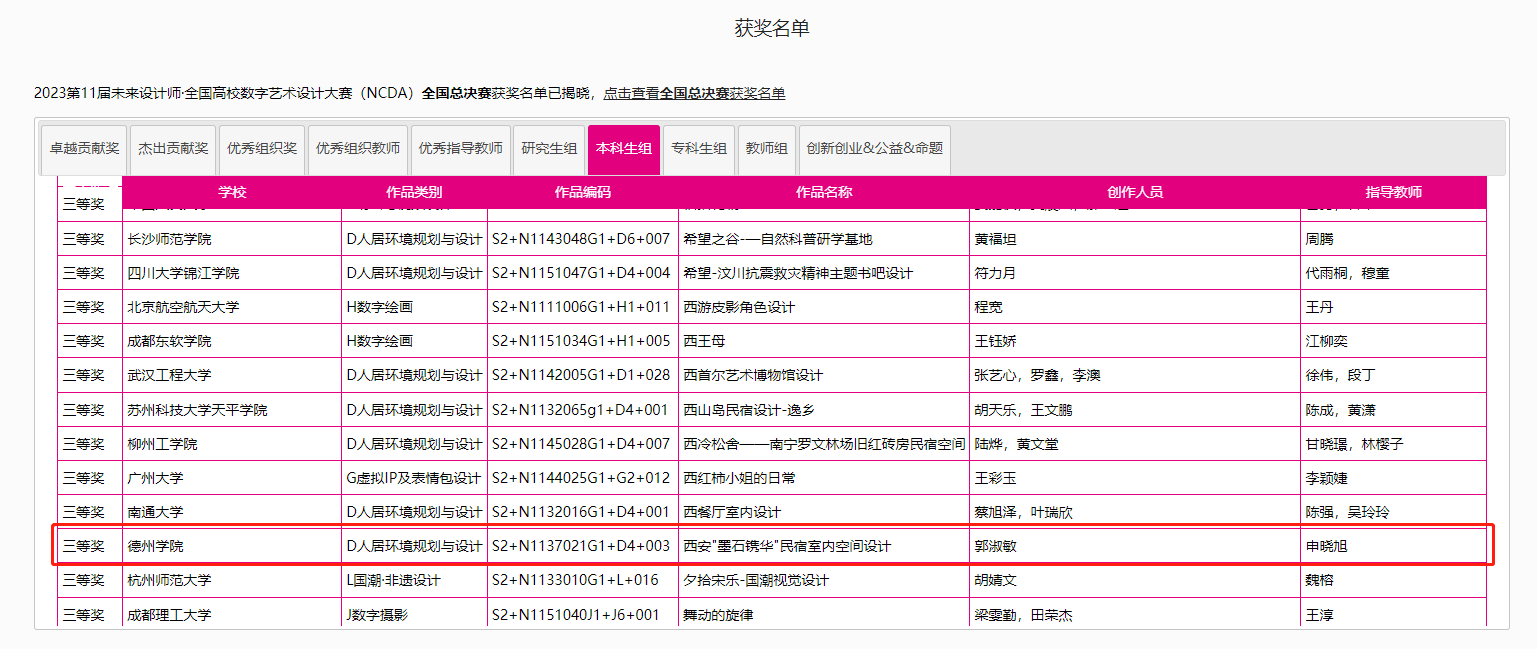Screen dimensions: 1537x649
Task: Open the 卓越贡献奖 tab
Action: (x=84, y=148)
